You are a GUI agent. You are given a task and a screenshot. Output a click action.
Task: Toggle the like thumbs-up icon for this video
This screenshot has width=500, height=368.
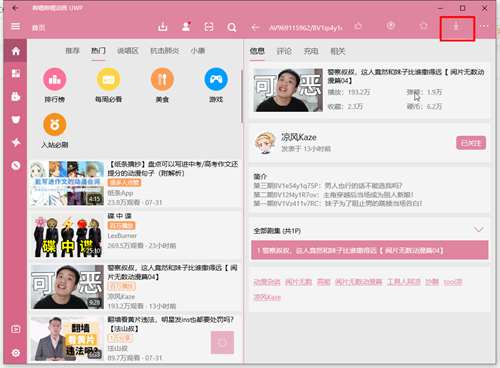(x=358, y=26)
